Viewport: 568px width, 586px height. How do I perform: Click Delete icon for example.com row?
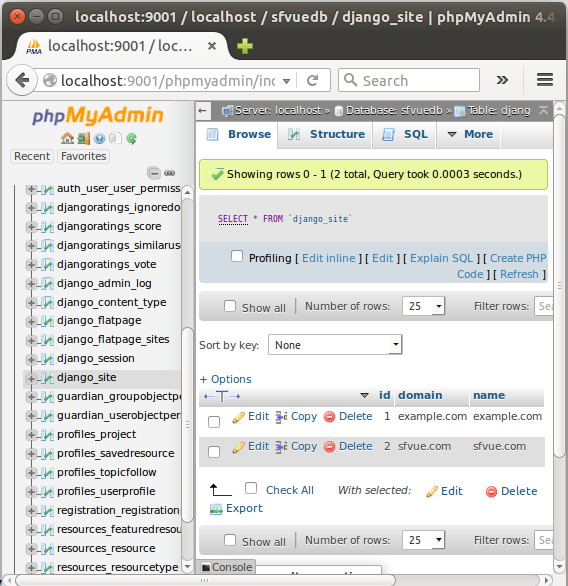(329, 417)
